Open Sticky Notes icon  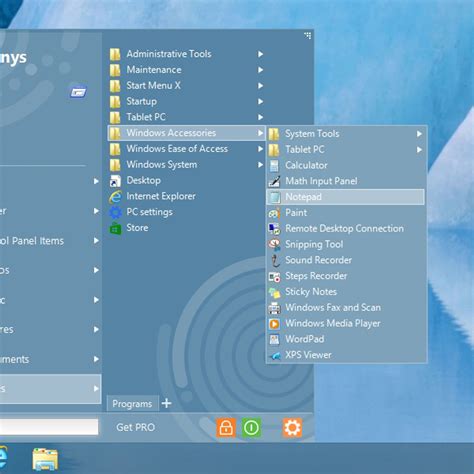pyautogui.click(x=274, y=292)
